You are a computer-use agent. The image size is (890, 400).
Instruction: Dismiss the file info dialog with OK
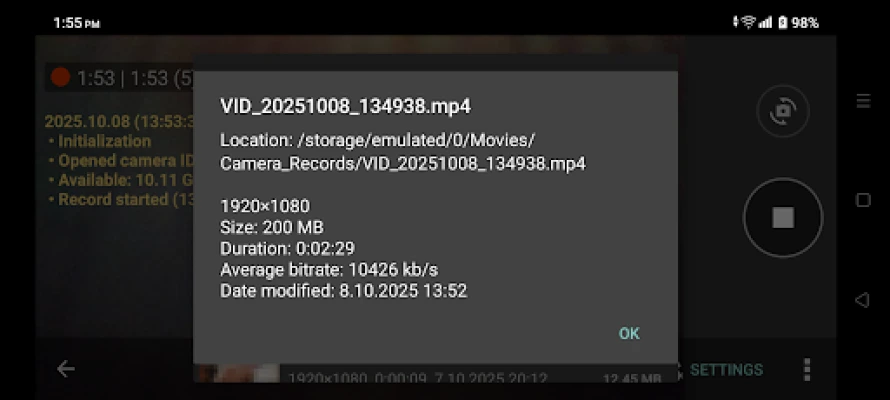coord(629,334)
